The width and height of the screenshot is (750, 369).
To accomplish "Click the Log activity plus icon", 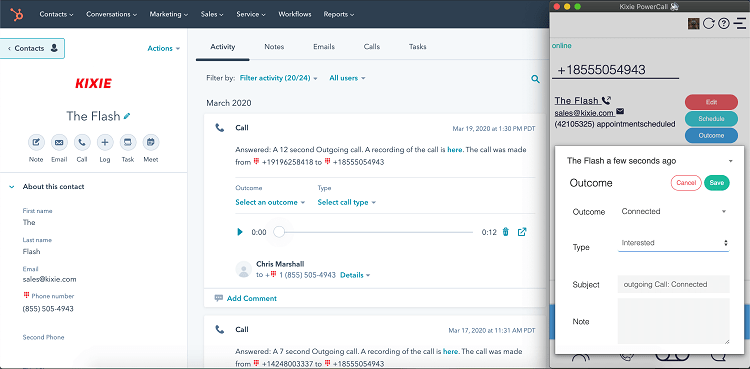I will coord(105,142).
